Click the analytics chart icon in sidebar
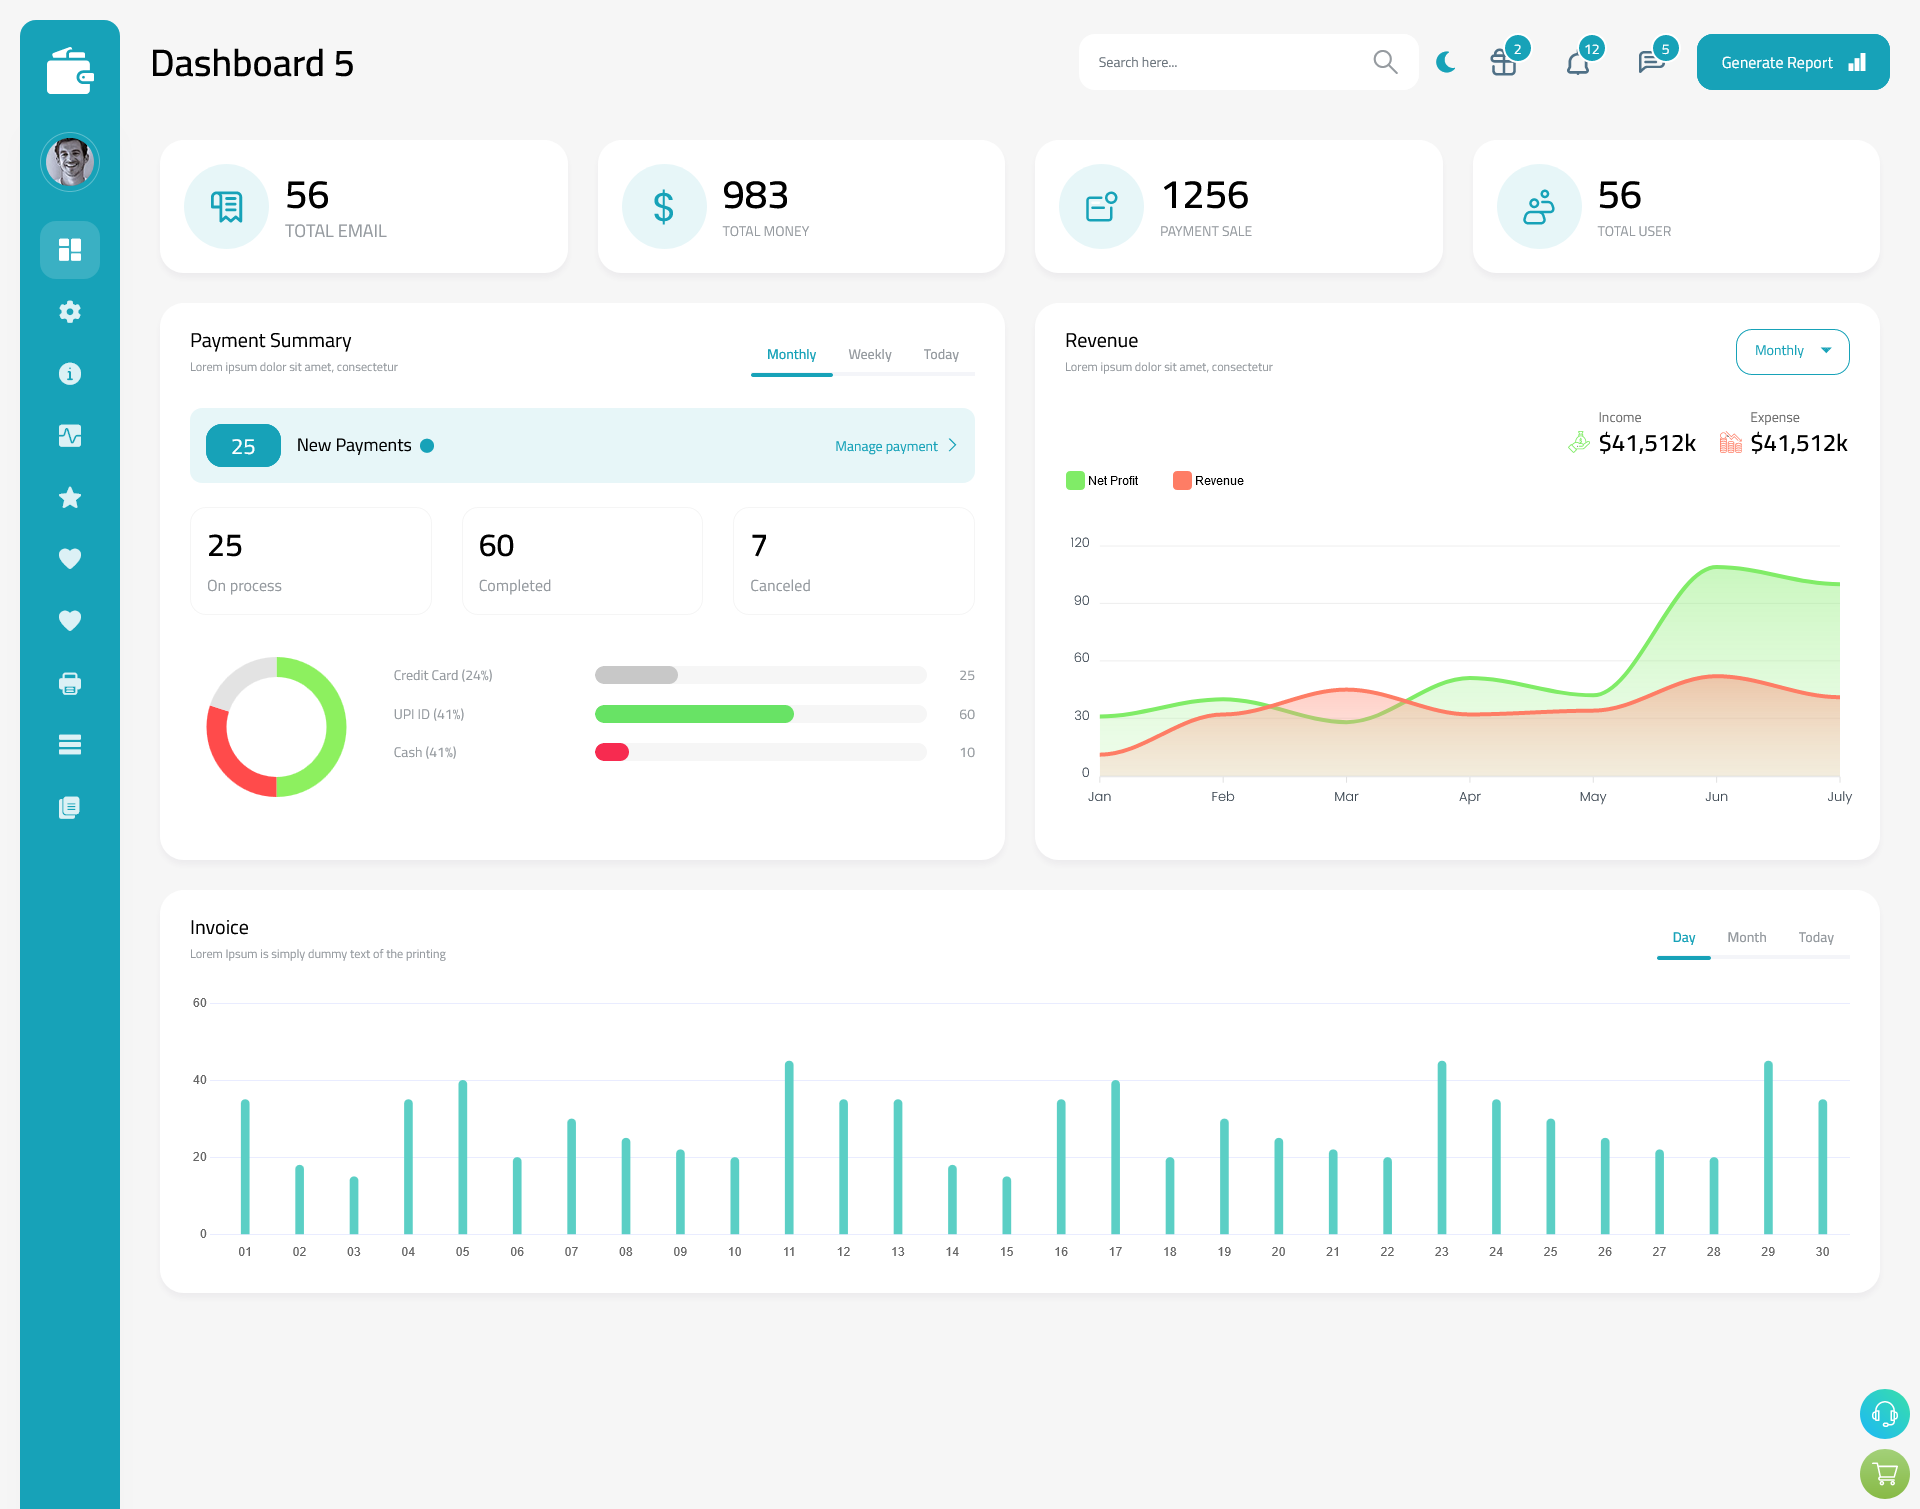This screenshot has height=1509, width=1920. [x=70, y=436]
